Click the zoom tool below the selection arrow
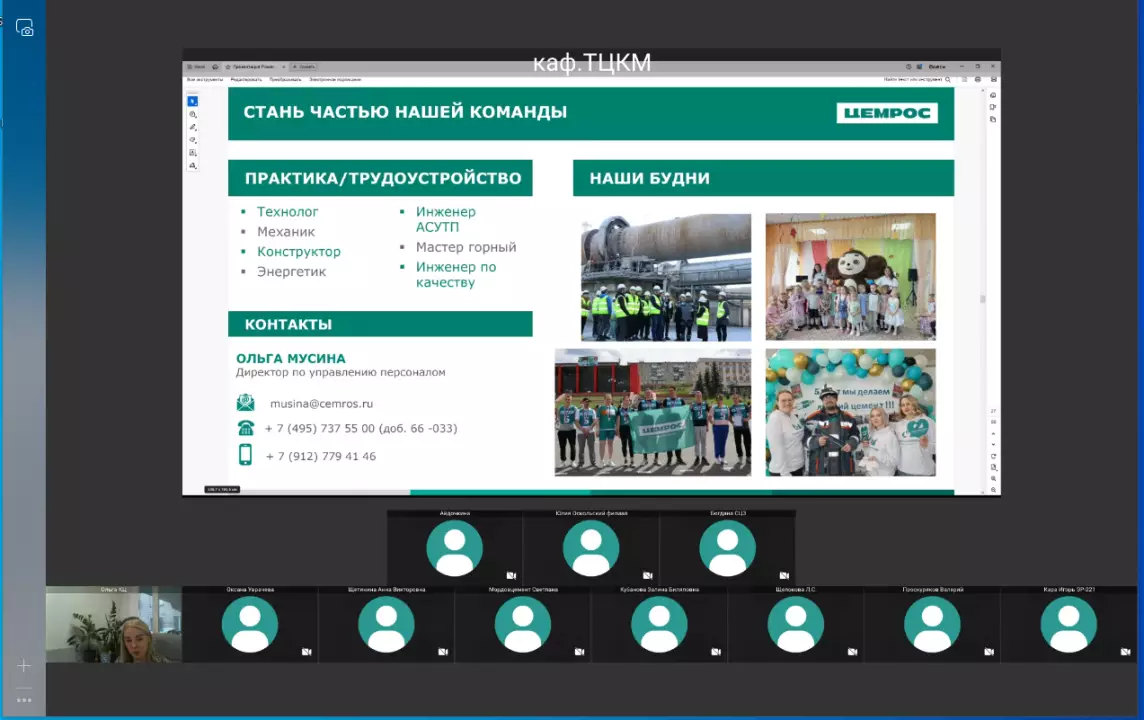Screen dimensions: 1144x720 (193, 115)
